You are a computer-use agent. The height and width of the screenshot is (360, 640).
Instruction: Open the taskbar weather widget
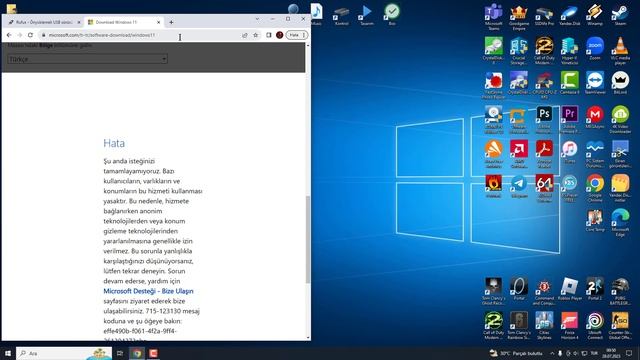click(516, 353)
